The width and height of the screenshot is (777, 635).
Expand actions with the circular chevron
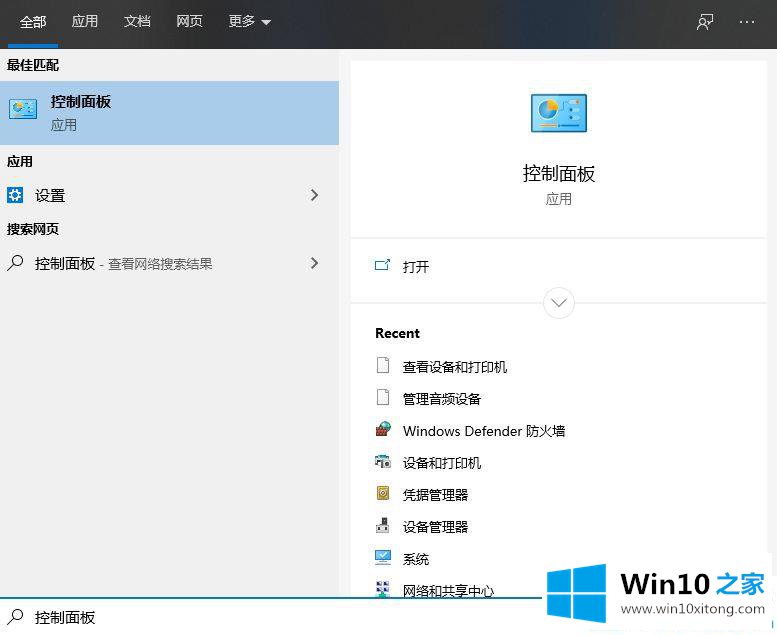click(x=558, y=302)
